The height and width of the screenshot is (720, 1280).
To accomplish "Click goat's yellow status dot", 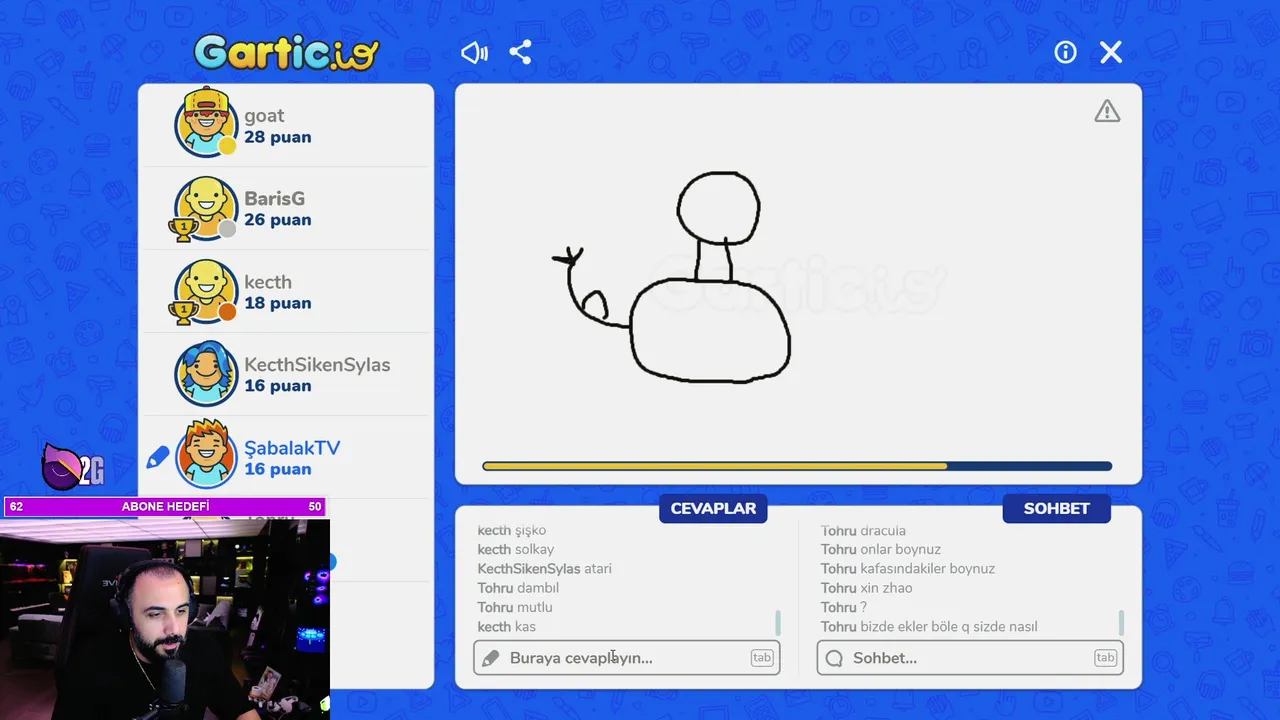I will tap(227, 146).
